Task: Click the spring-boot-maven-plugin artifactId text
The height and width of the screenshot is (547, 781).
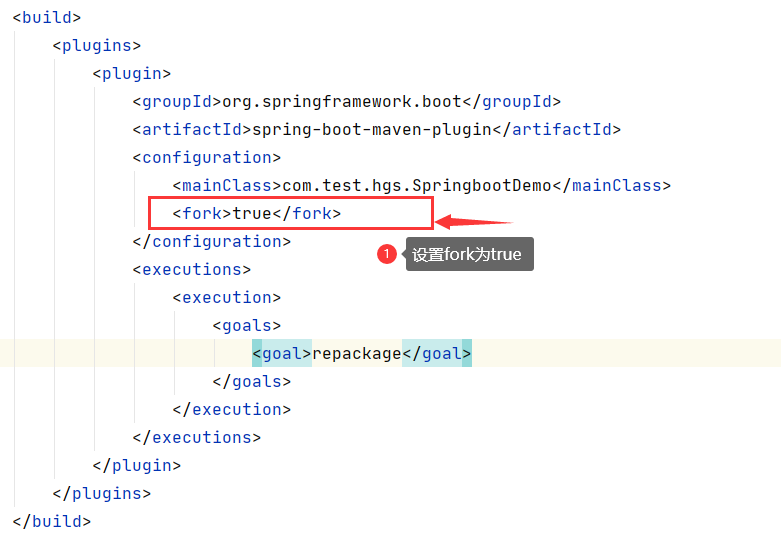Action: pos(372,129)
